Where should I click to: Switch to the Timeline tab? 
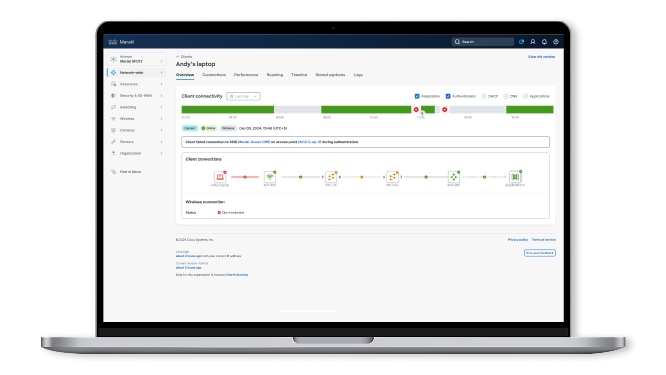(x=299, y=75)
